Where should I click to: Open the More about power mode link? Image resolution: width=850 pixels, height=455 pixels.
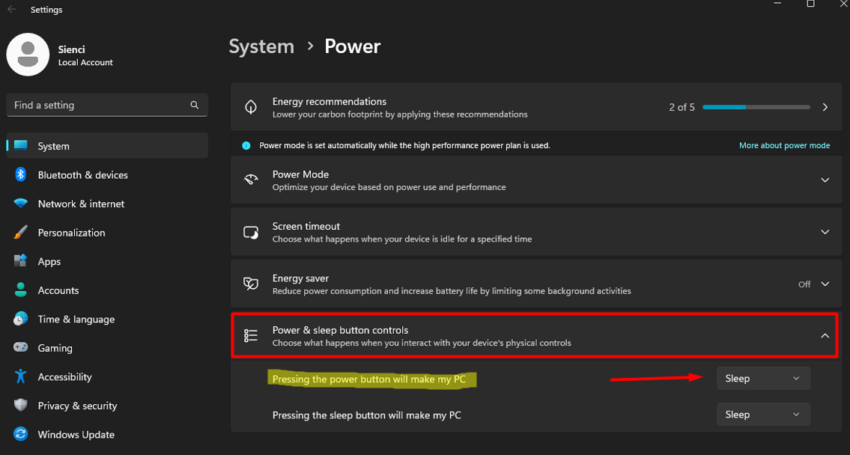click(x=784, y=146)
